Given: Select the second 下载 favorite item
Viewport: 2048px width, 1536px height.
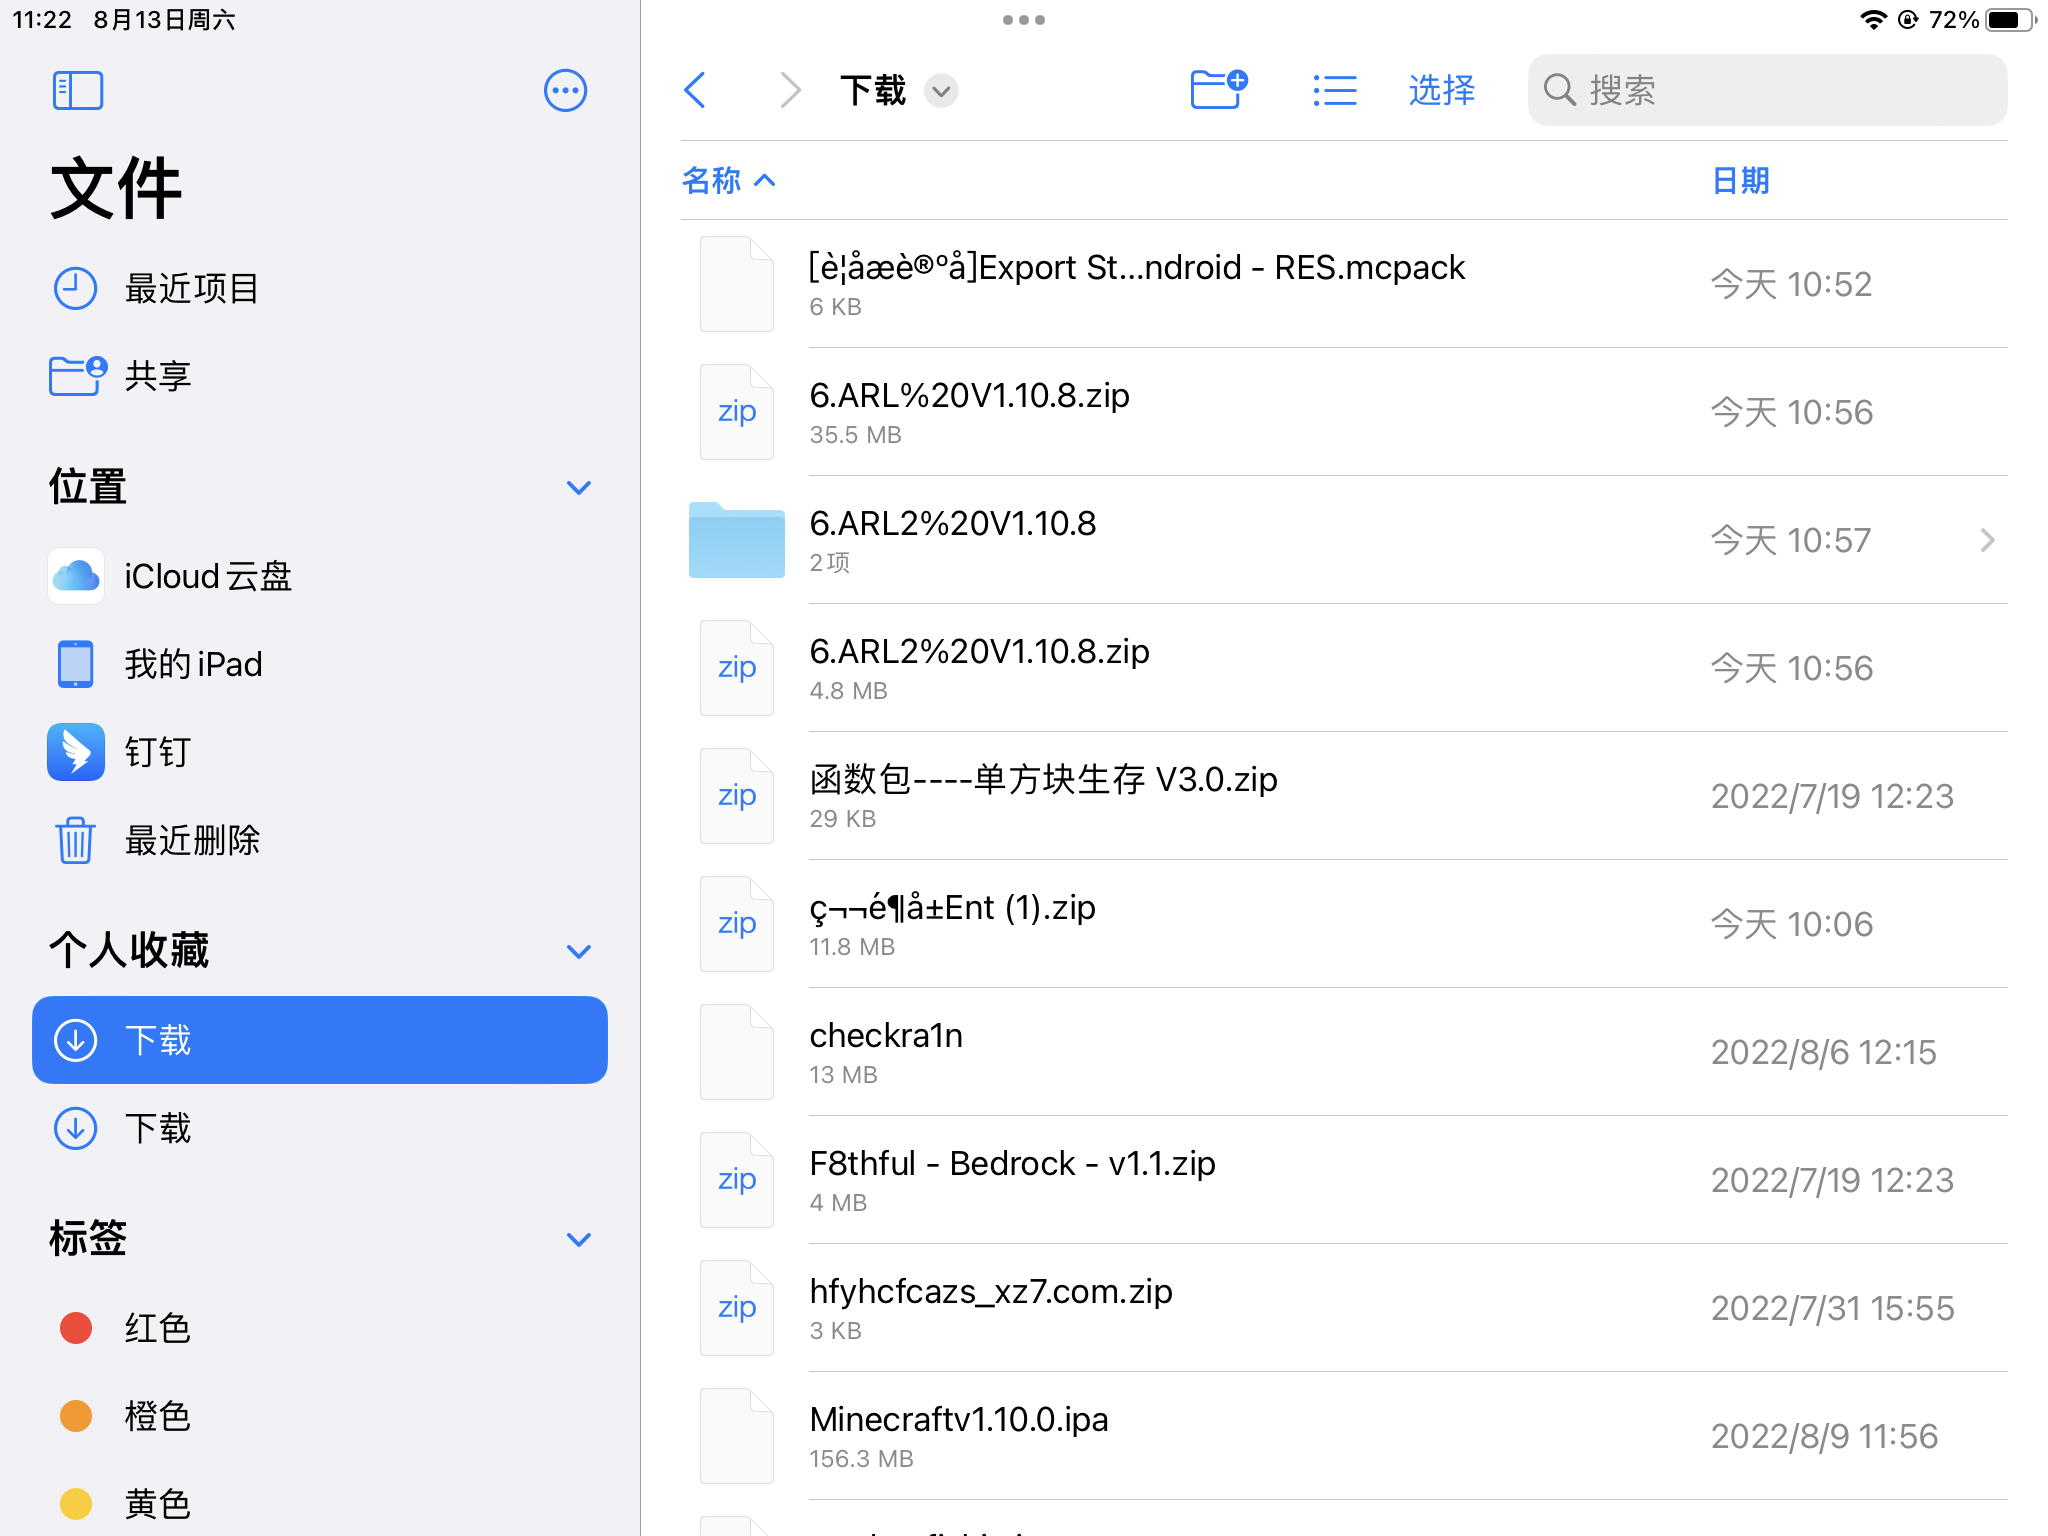Looking at the screenshot, I should 320,1128.
